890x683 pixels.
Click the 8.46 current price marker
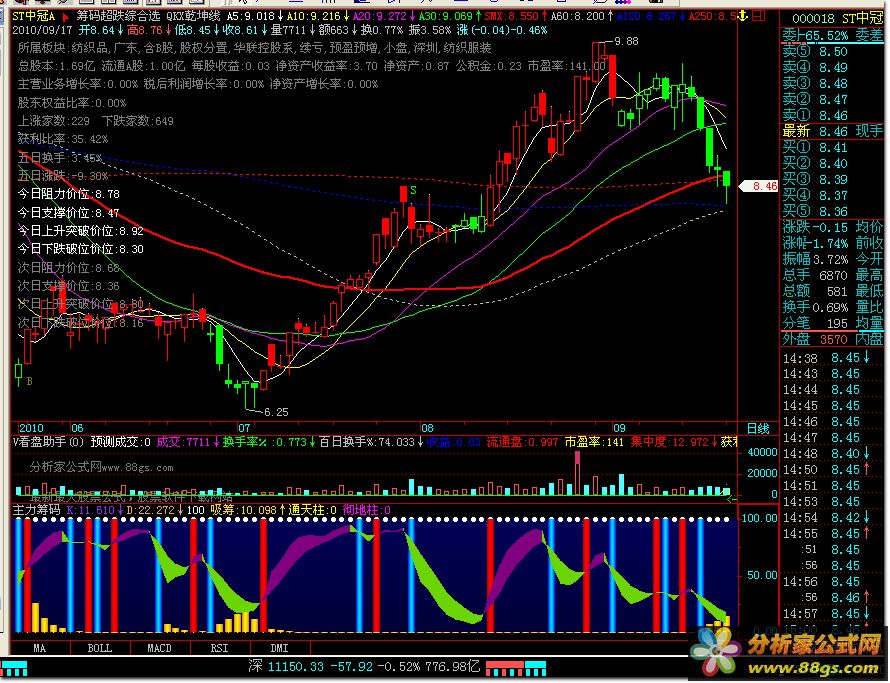tap(759, 186)
